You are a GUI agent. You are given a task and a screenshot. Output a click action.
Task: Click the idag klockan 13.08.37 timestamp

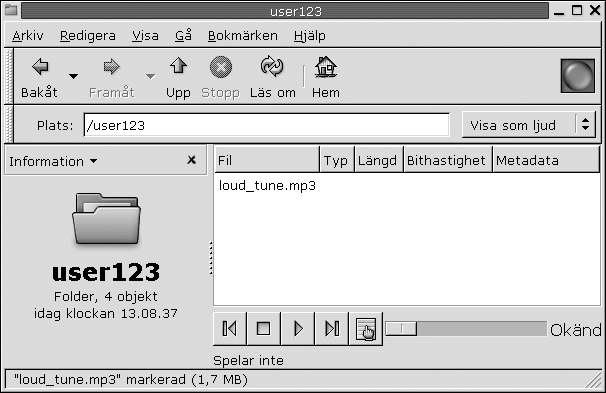click(106, 313)
